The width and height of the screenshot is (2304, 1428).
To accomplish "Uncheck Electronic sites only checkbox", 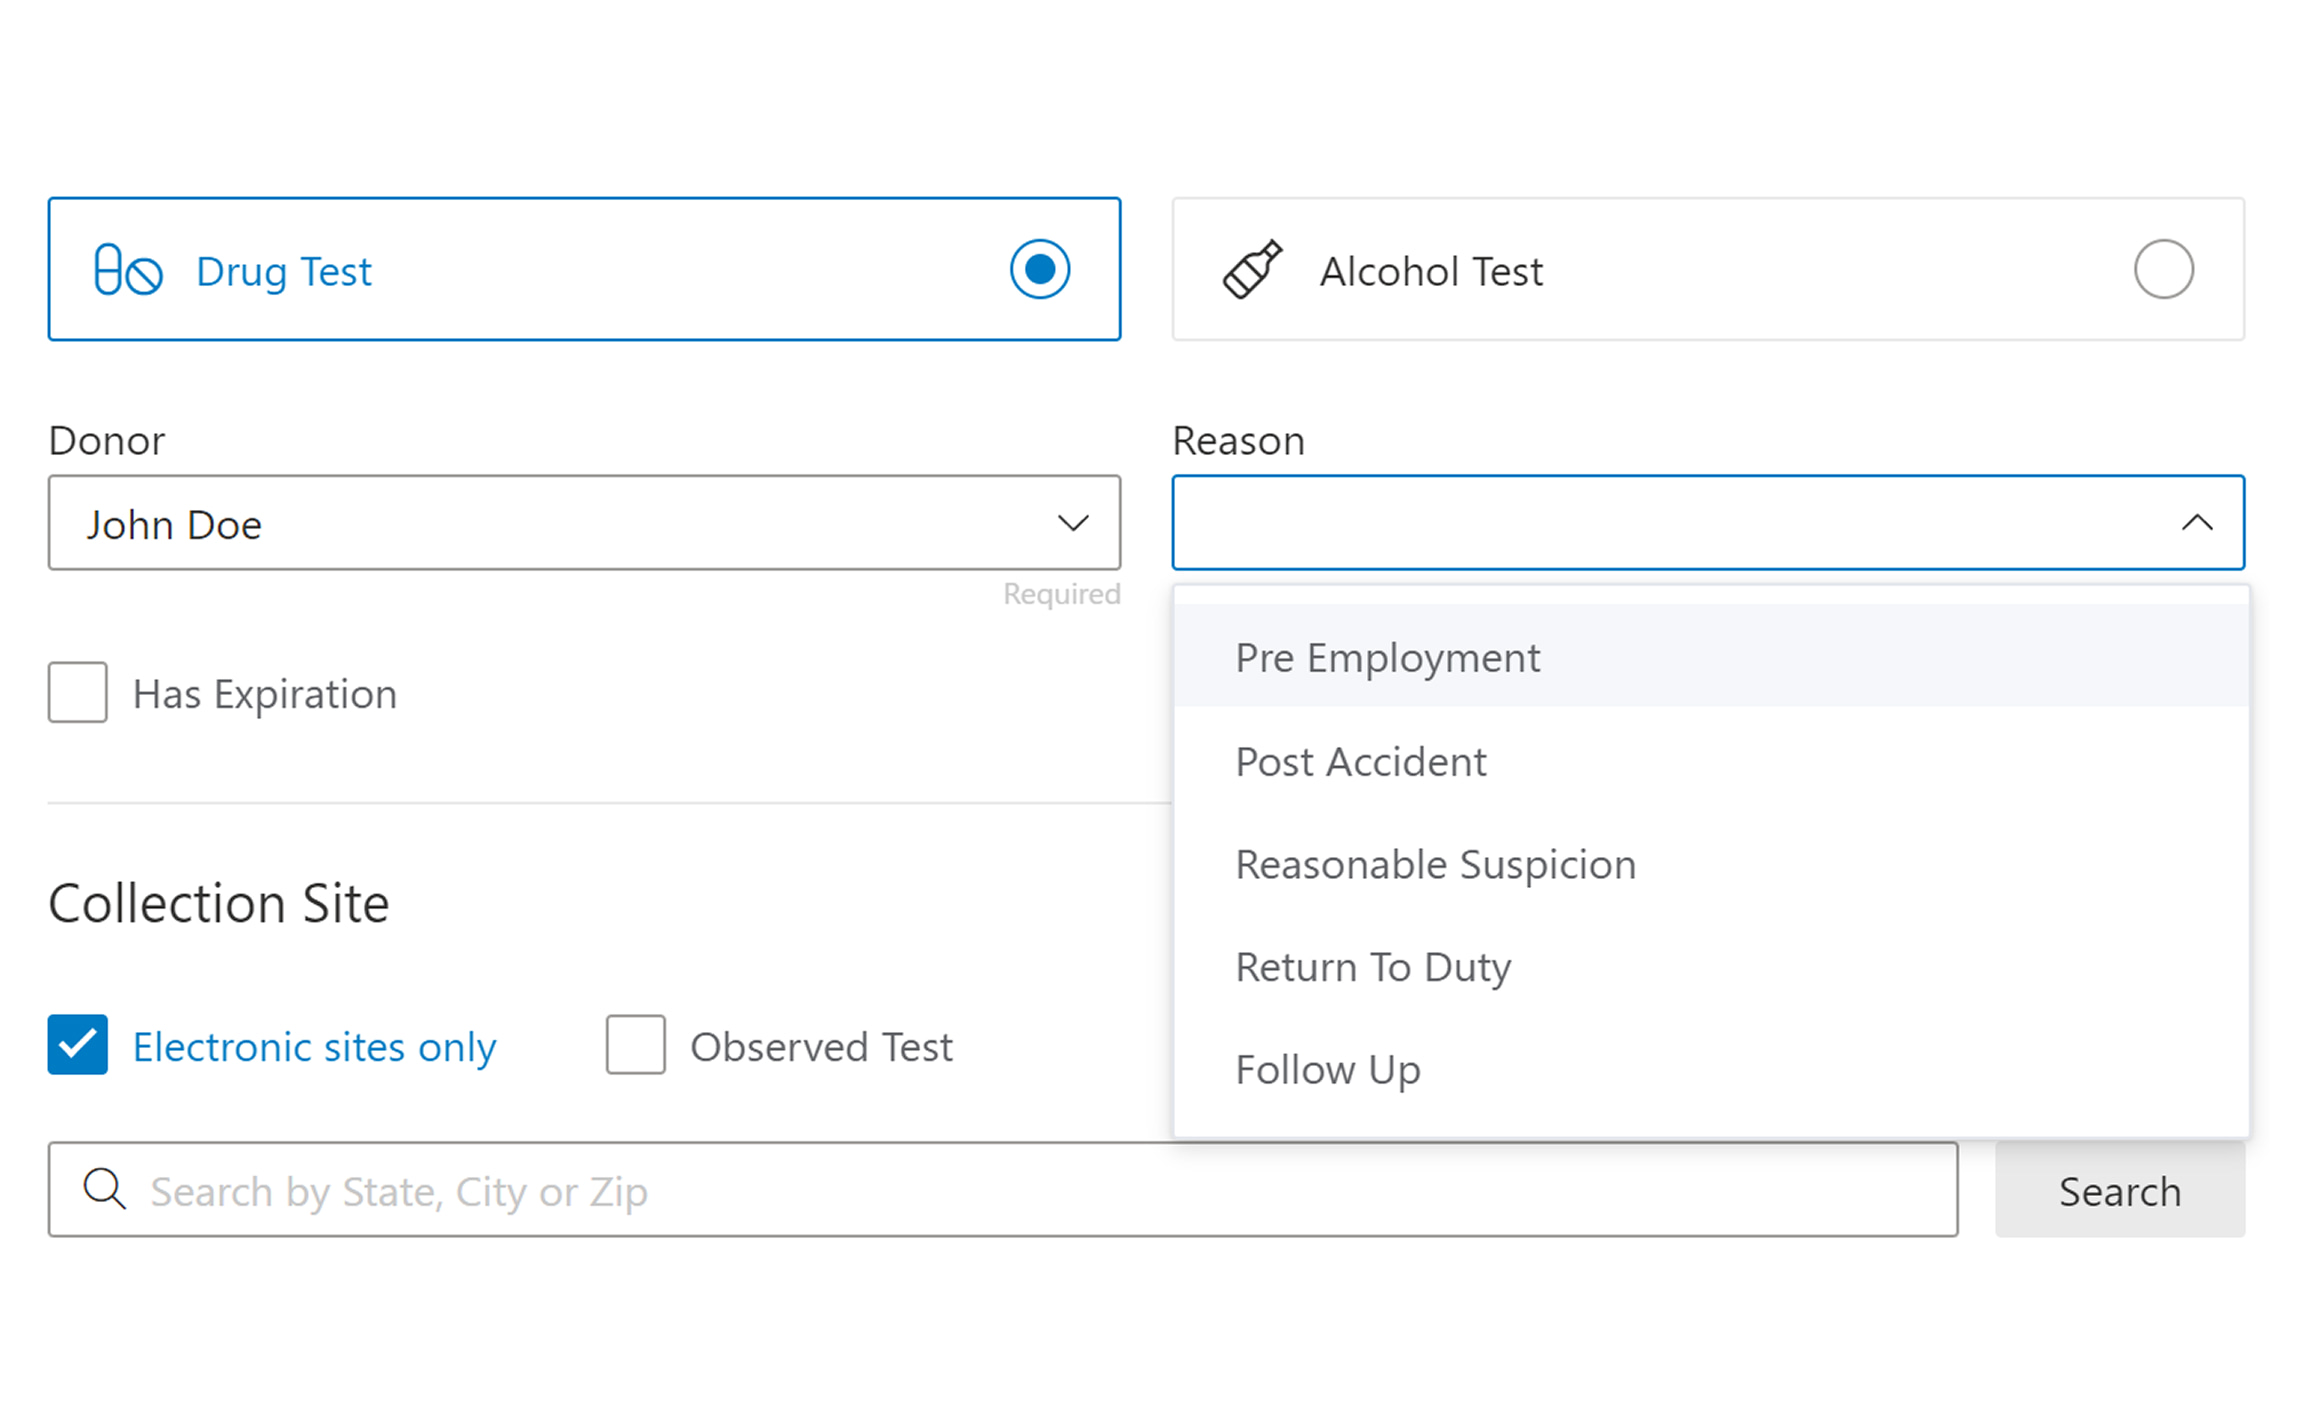I will [x=78, y=1045].
